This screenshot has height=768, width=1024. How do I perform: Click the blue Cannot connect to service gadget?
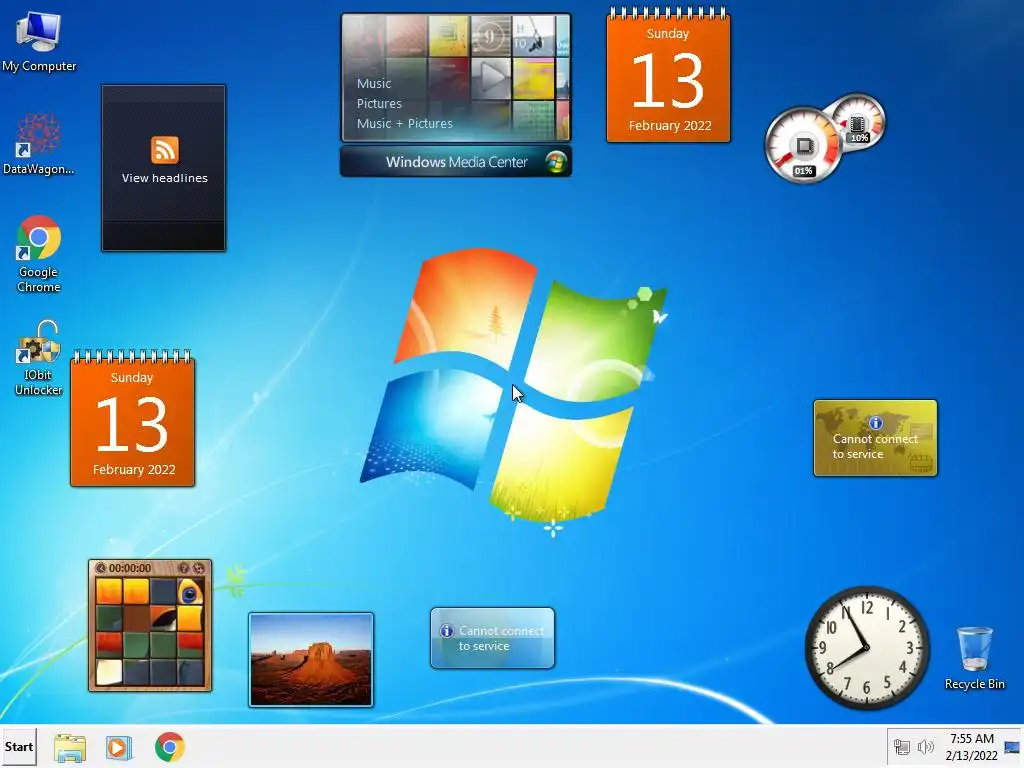492,638
